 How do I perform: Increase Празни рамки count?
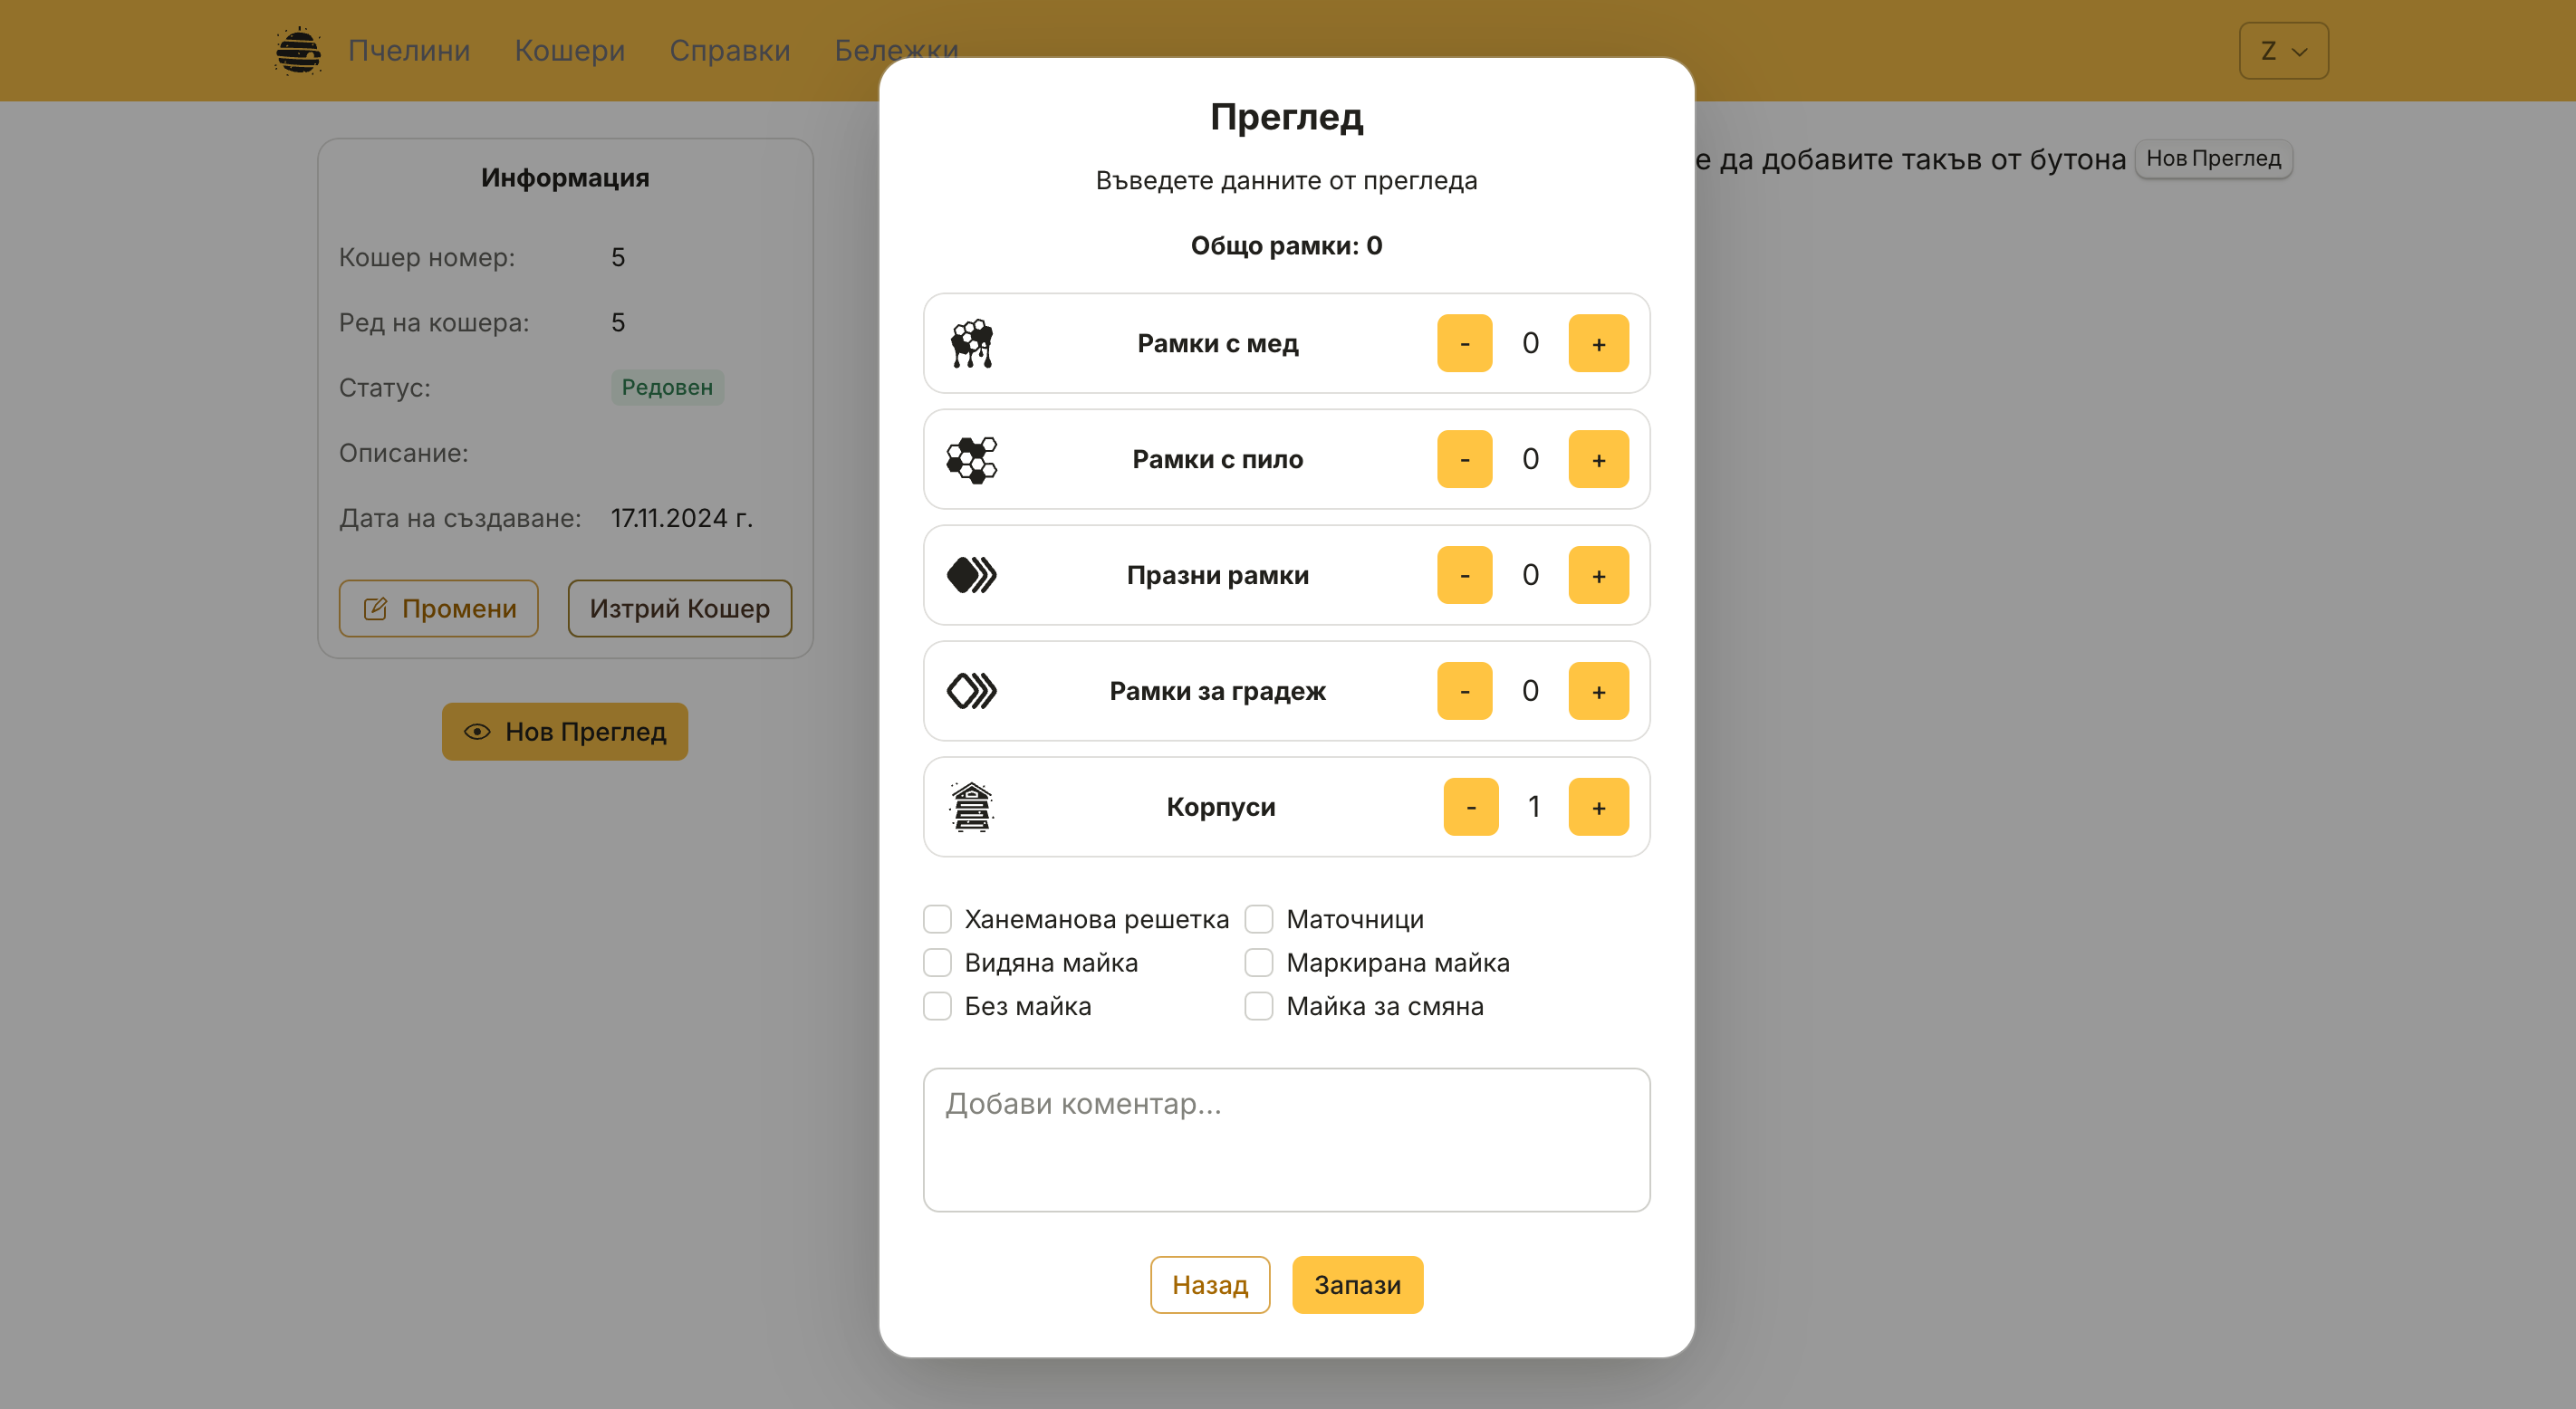point(1598,575)
